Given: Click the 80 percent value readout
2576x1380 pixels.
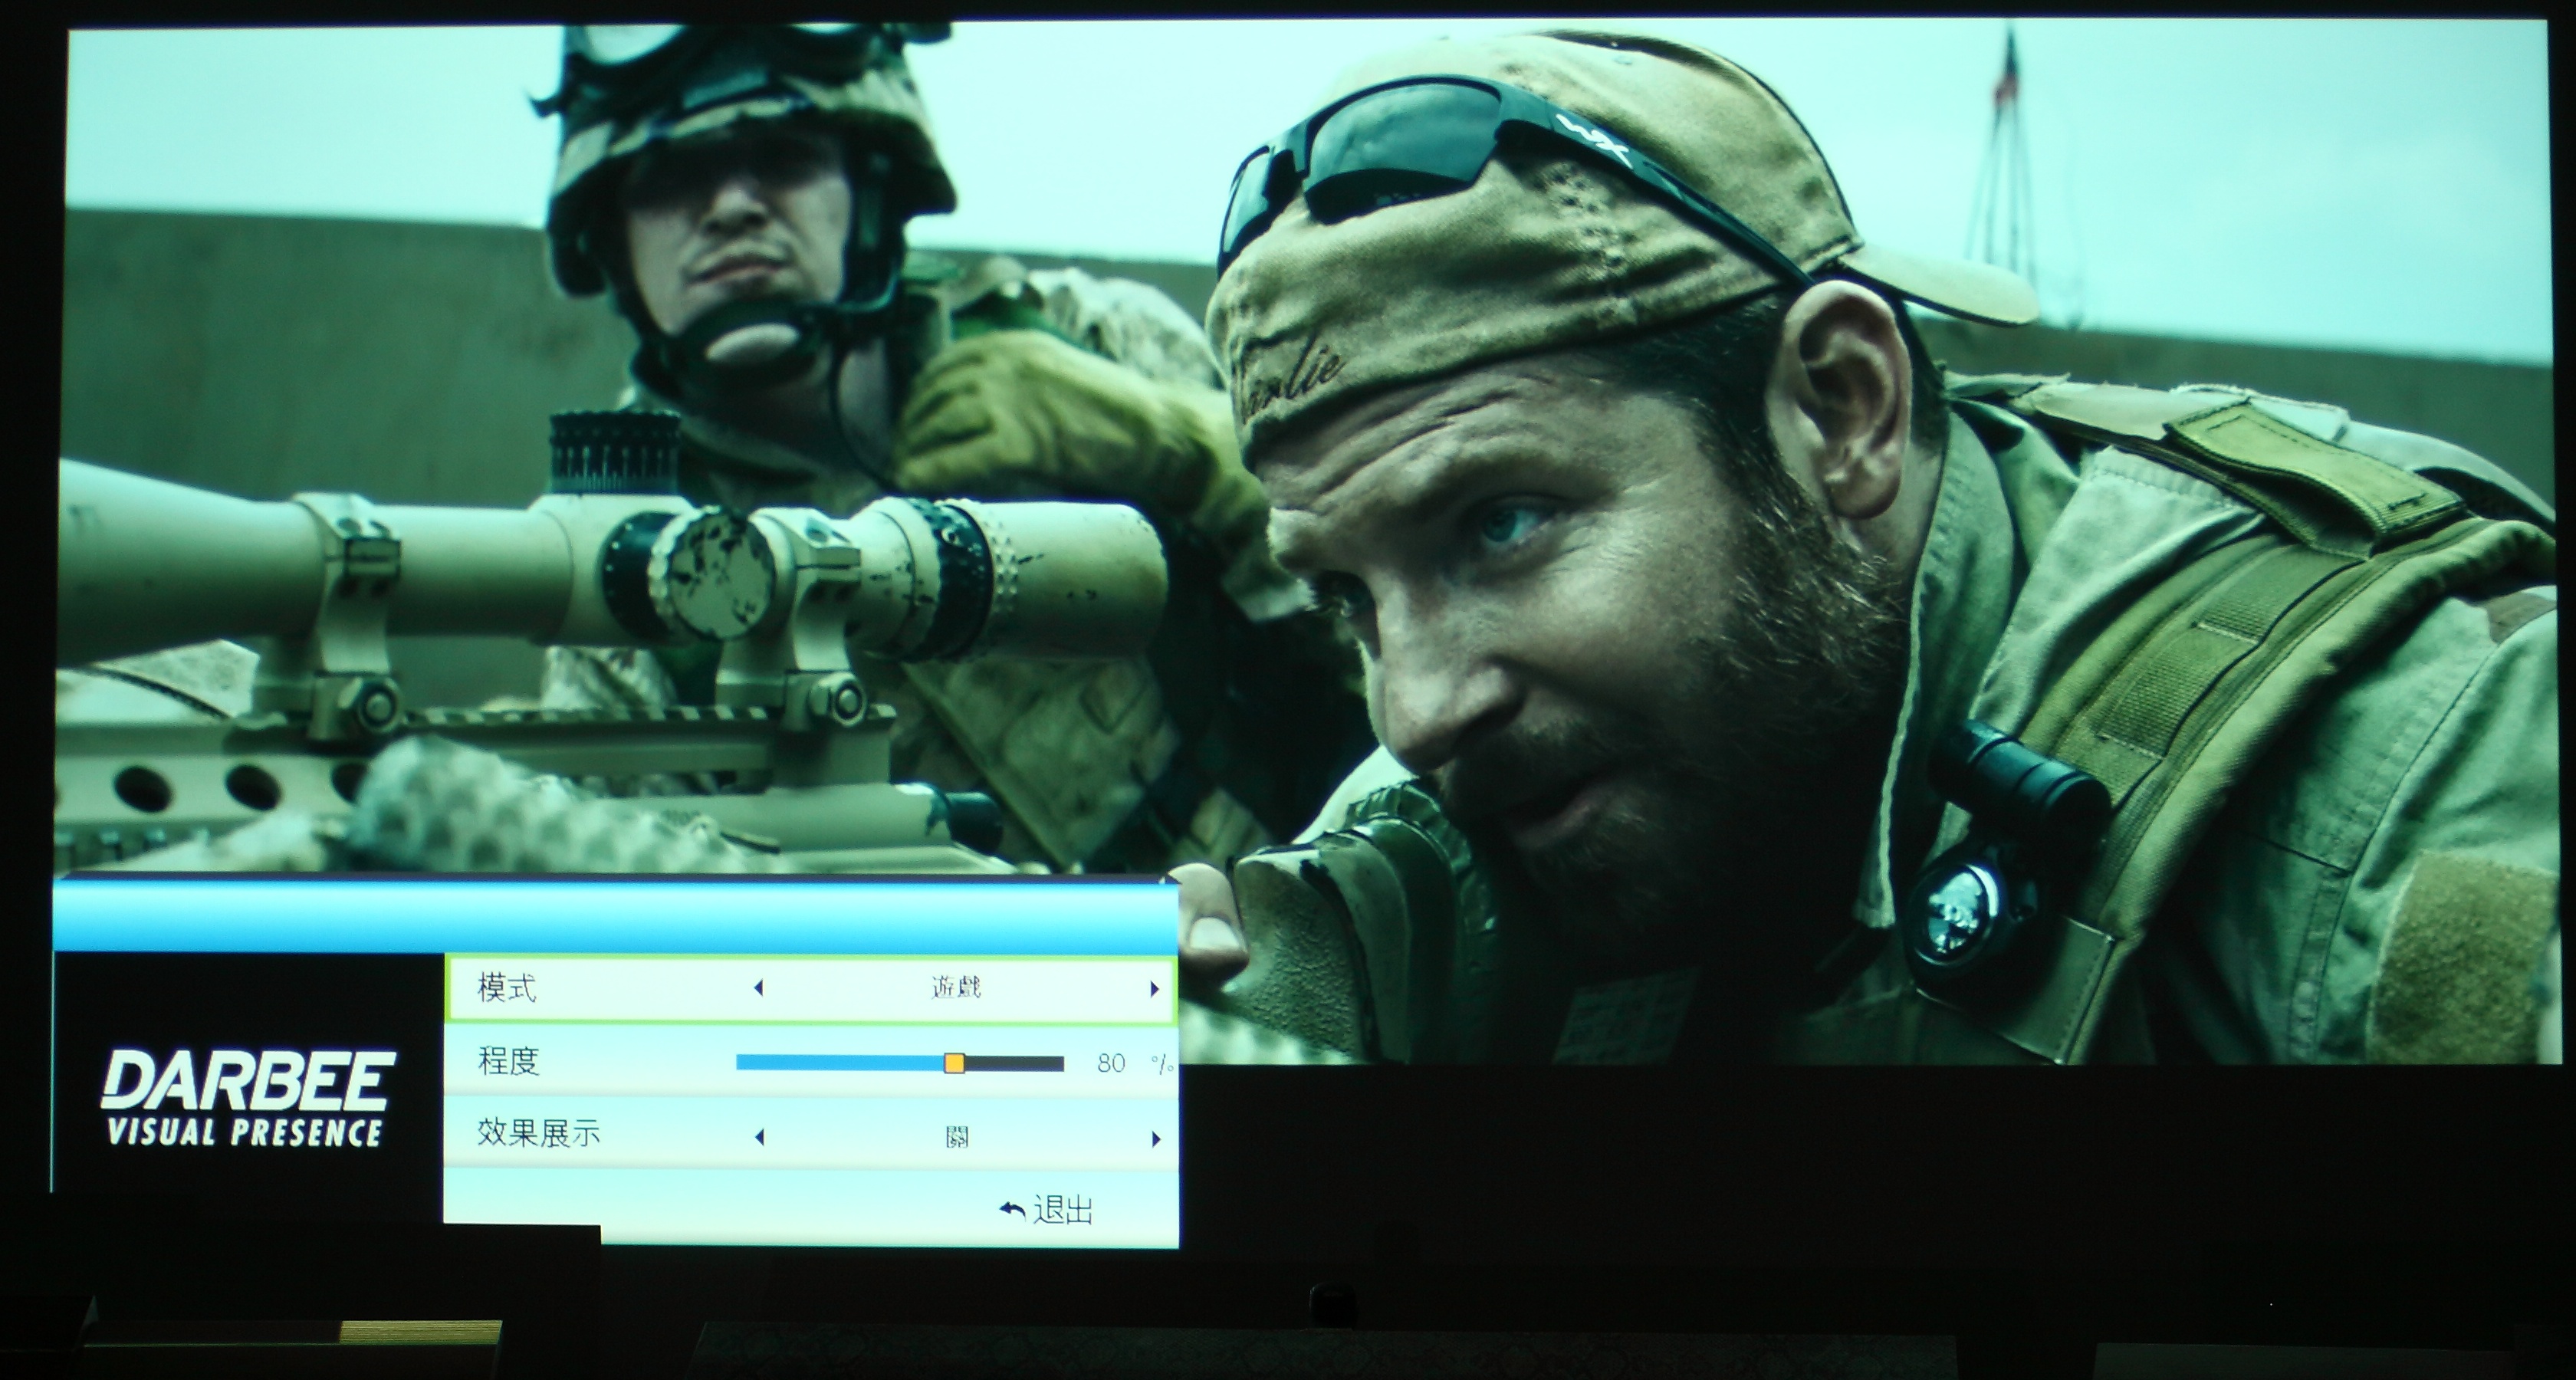Looking at the screenshot, I should click(1111, 1063).
